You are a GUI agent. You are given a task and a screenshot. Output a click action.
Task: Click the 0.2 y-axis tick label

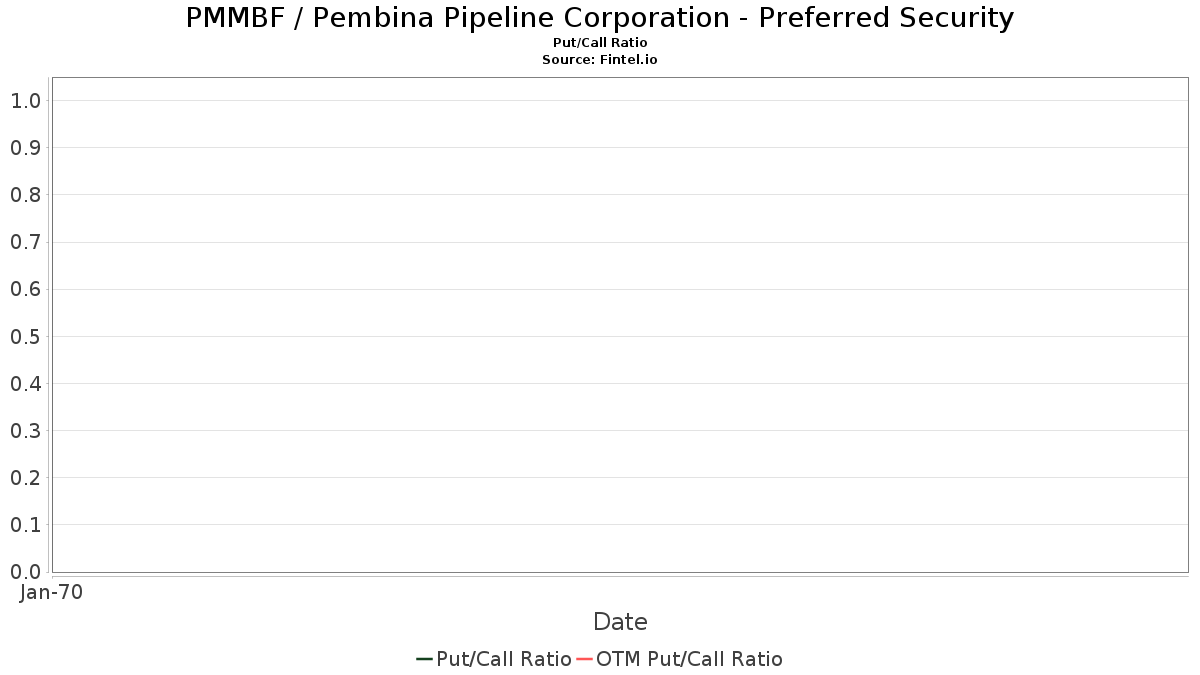click(x=25, y=478)
